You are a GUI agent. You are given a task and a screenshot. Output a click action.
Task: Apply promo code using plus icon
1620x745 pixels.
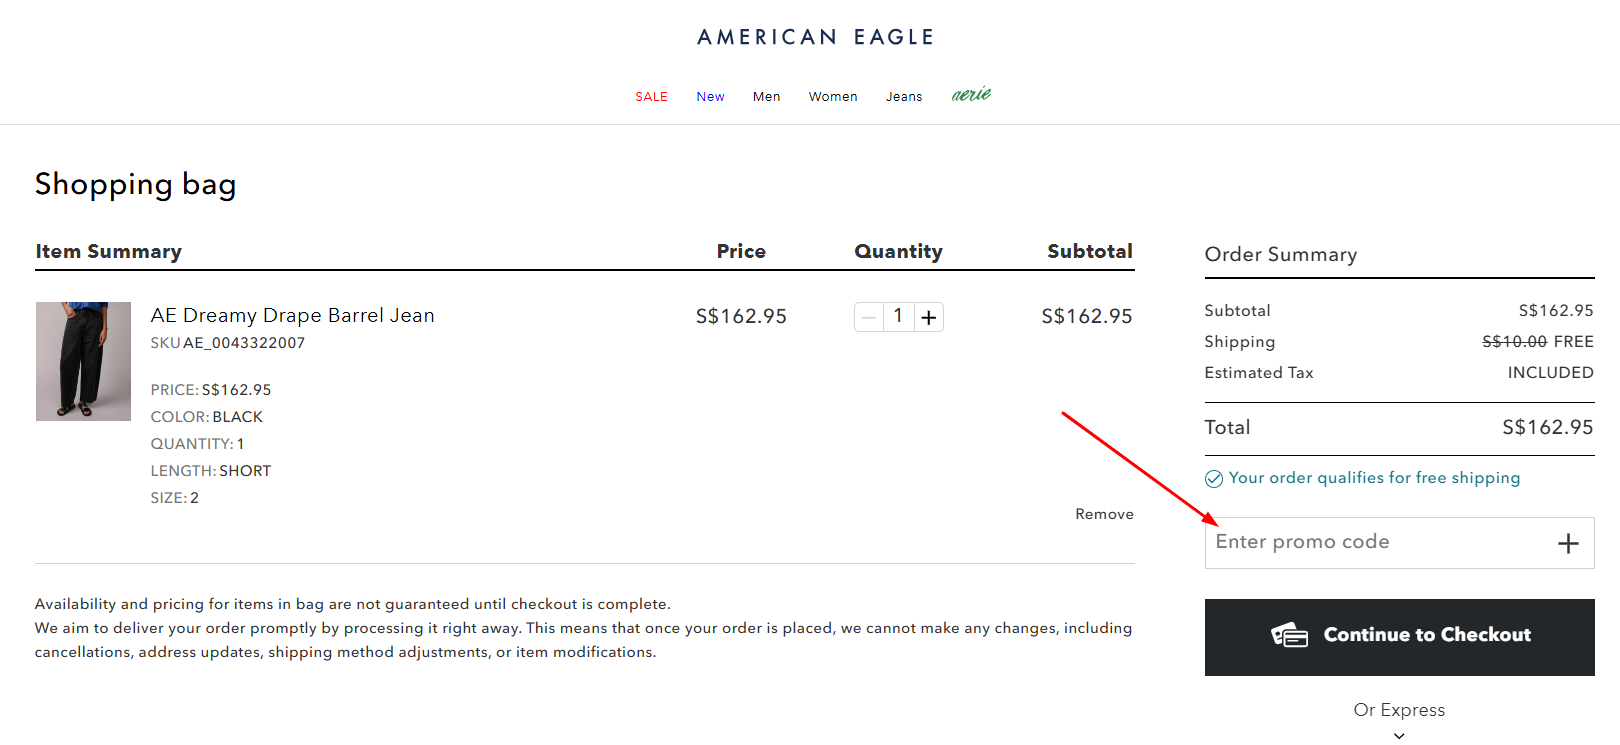point(1568,543)
